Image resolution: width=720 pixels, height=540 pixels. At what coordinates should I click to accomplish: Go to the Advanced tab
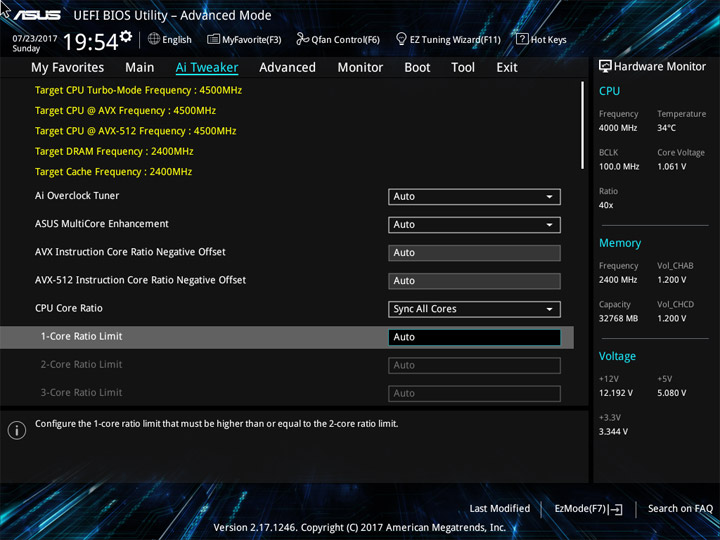coord(287,68)
